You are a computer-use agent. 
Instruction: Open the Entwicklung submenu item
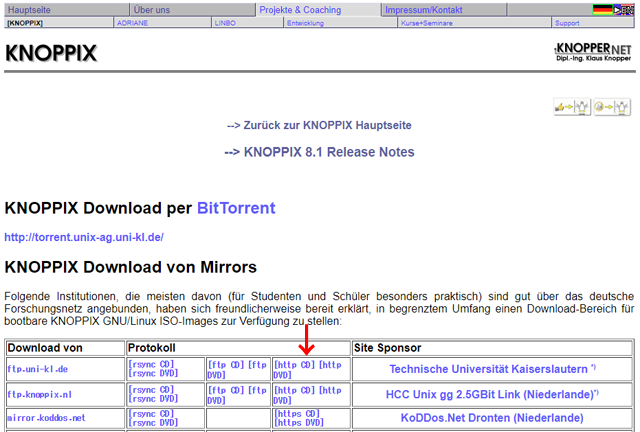tap(305, 23)
